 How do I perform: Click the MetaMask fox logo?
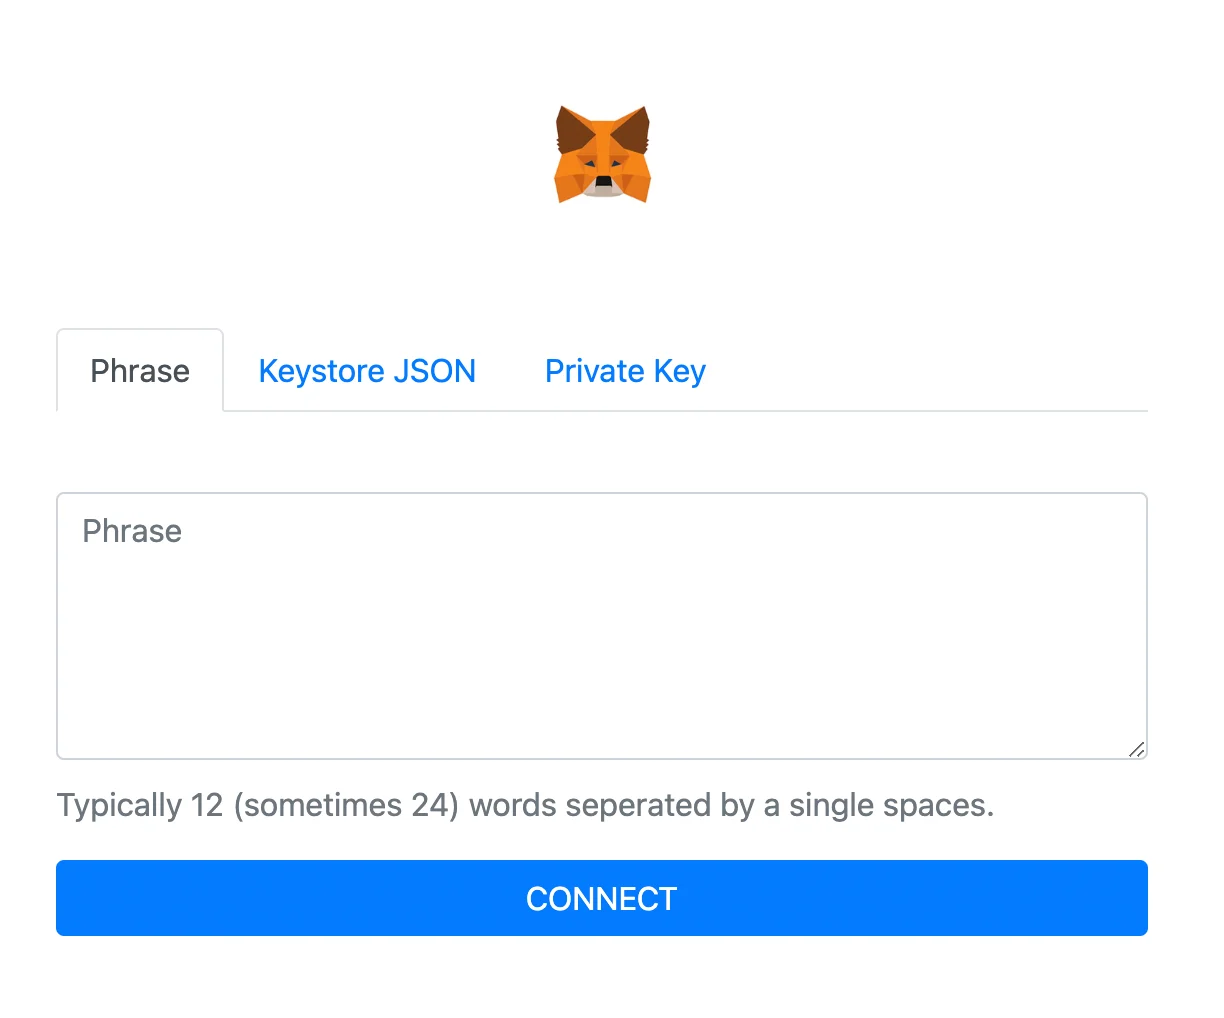point(602,154)
